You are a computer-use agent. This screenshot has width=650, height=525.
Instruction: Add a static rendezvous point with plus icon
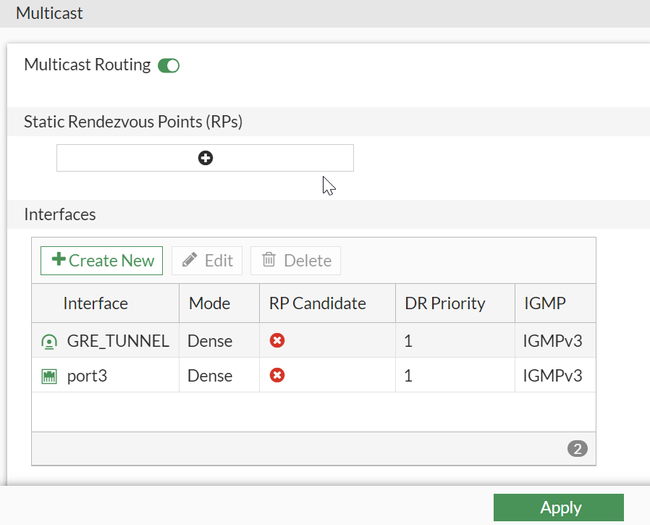click(x=205, y=158)
